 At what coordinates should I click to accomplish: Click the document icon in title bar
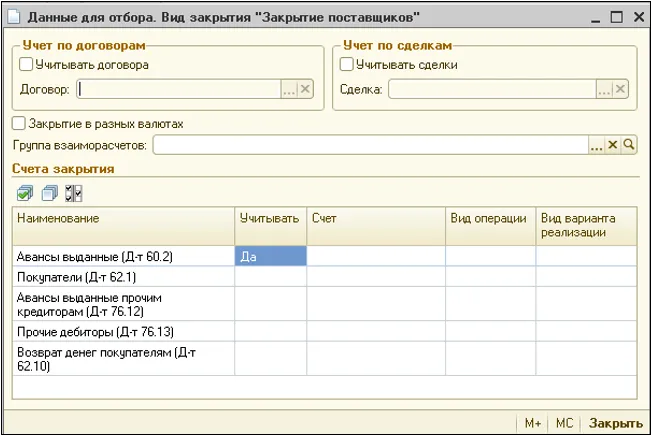click(13, 17)
